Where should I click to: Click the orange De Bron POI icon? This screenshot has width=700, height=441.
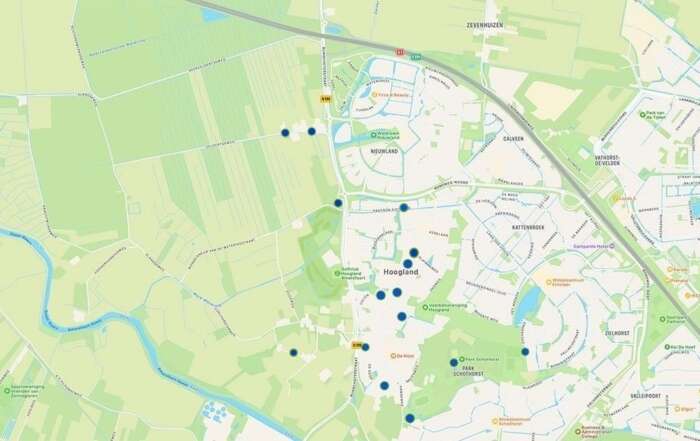coord(393,356)
